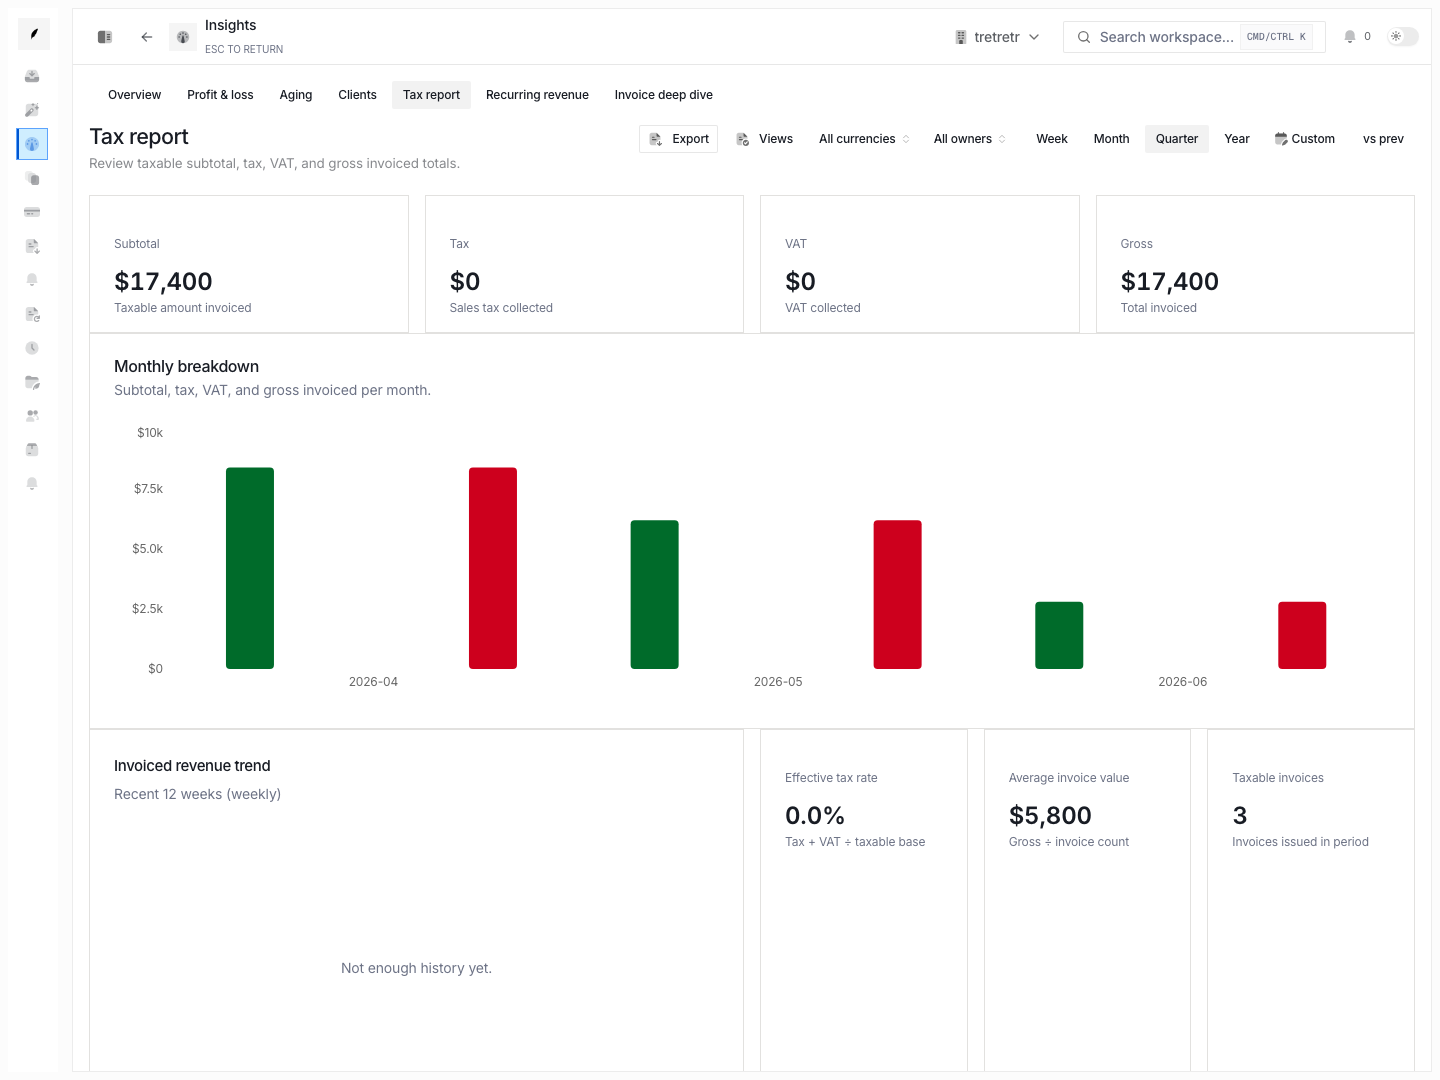Open the credit card sidebar icon
The height and width of the screenshot is (1080, 1440).
pos(32,212)
